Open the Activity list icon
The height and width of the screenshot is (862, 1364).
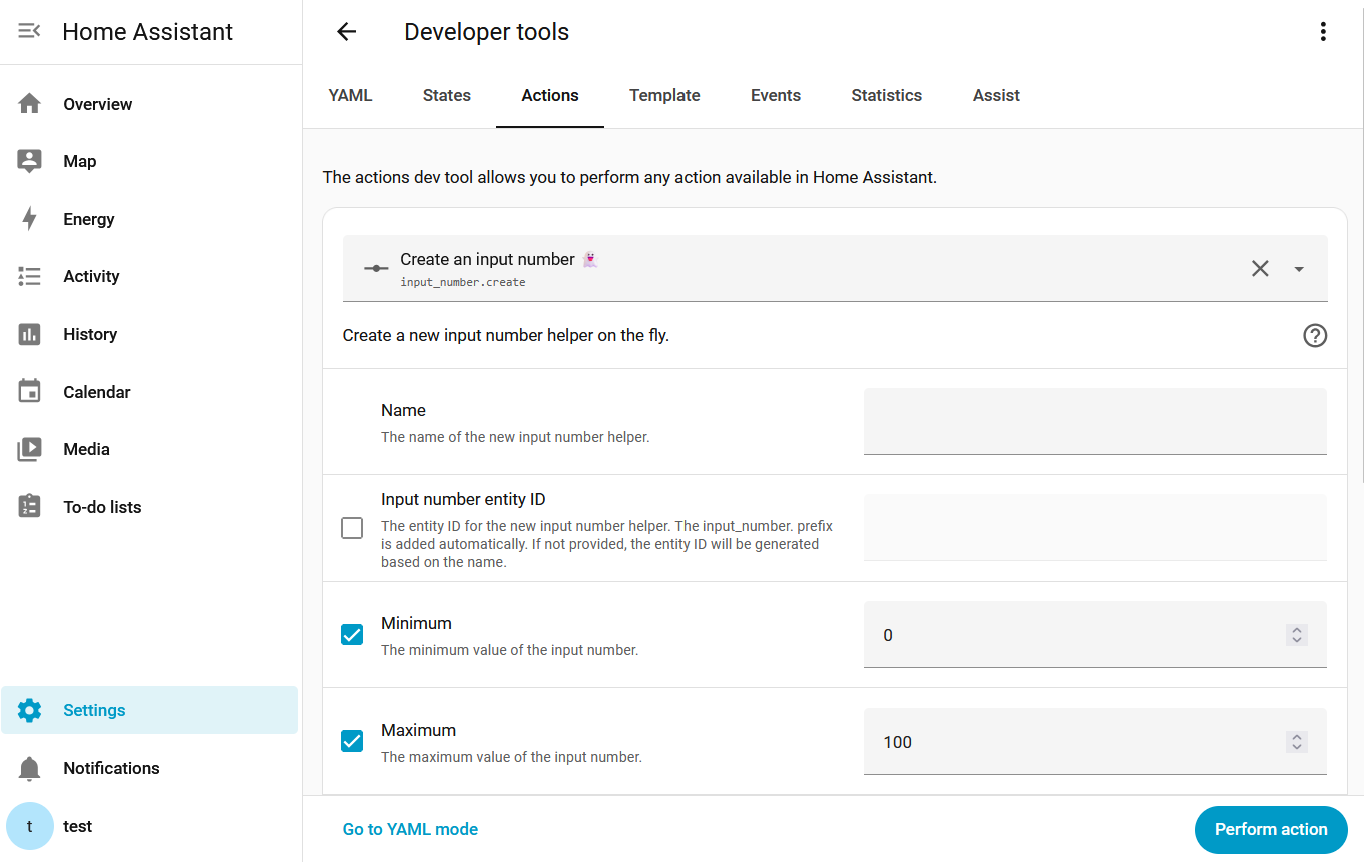point(29,276)
